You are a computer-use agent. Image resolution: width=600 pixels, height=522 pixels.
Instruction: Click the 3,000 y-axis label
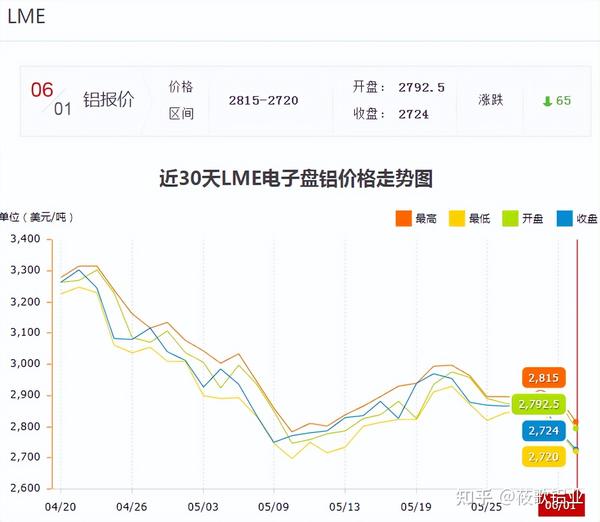point(25,363)
